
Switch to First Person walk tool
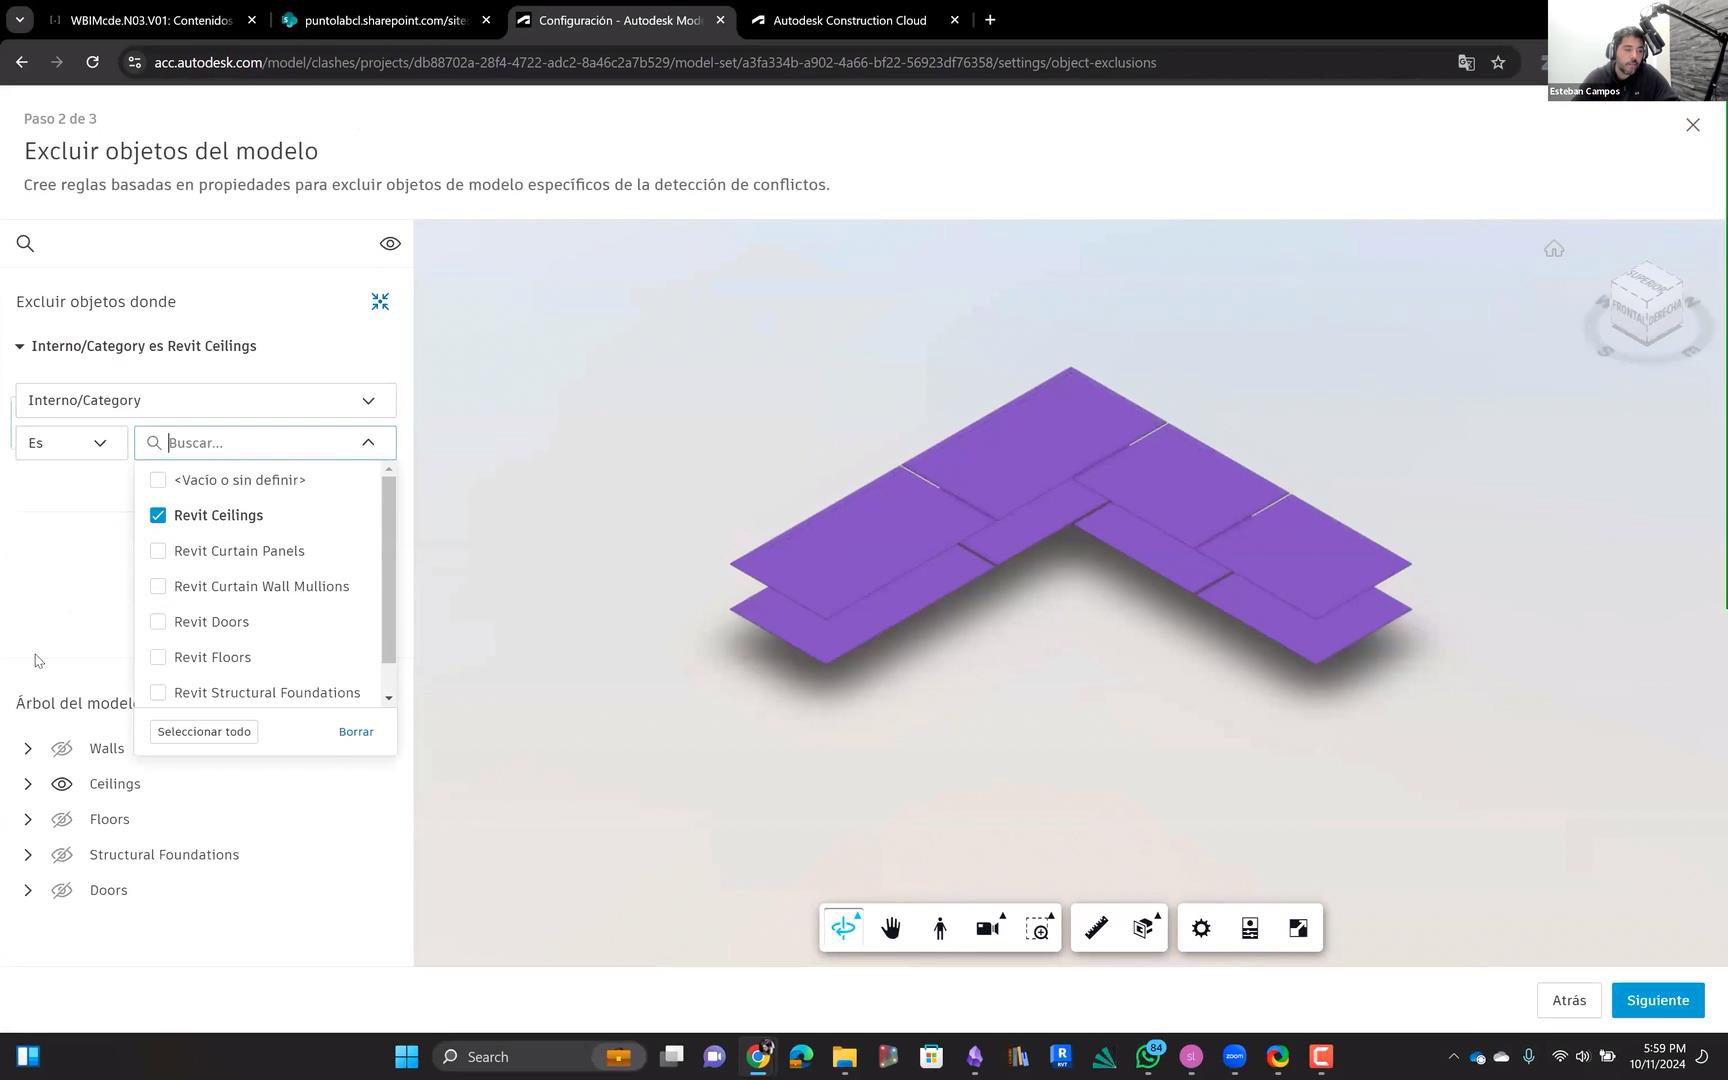939,929
